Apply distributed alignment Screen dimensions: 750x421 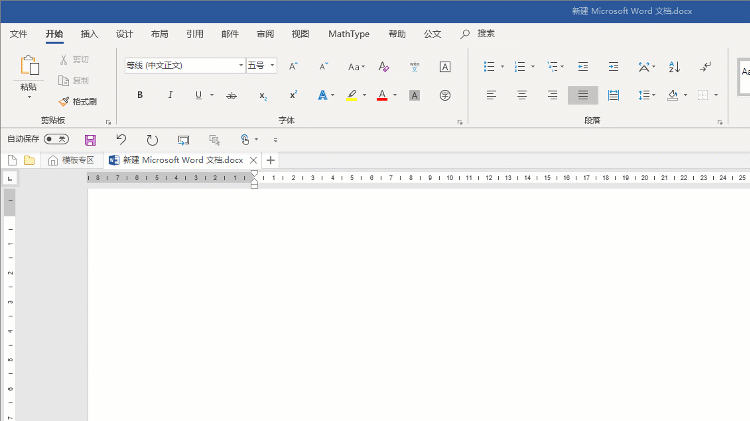pyautogui.click(x=613, y=95)
